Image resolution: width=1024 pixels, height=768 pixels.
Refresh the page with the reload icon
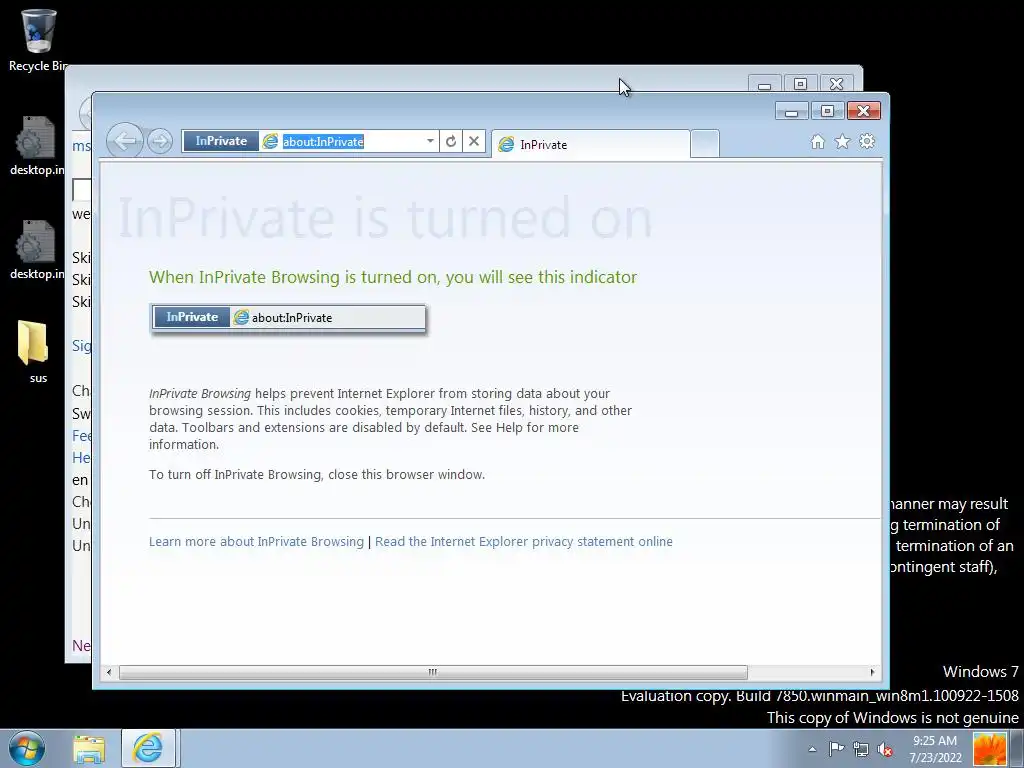pyautogui.click(x=451, y=141)
